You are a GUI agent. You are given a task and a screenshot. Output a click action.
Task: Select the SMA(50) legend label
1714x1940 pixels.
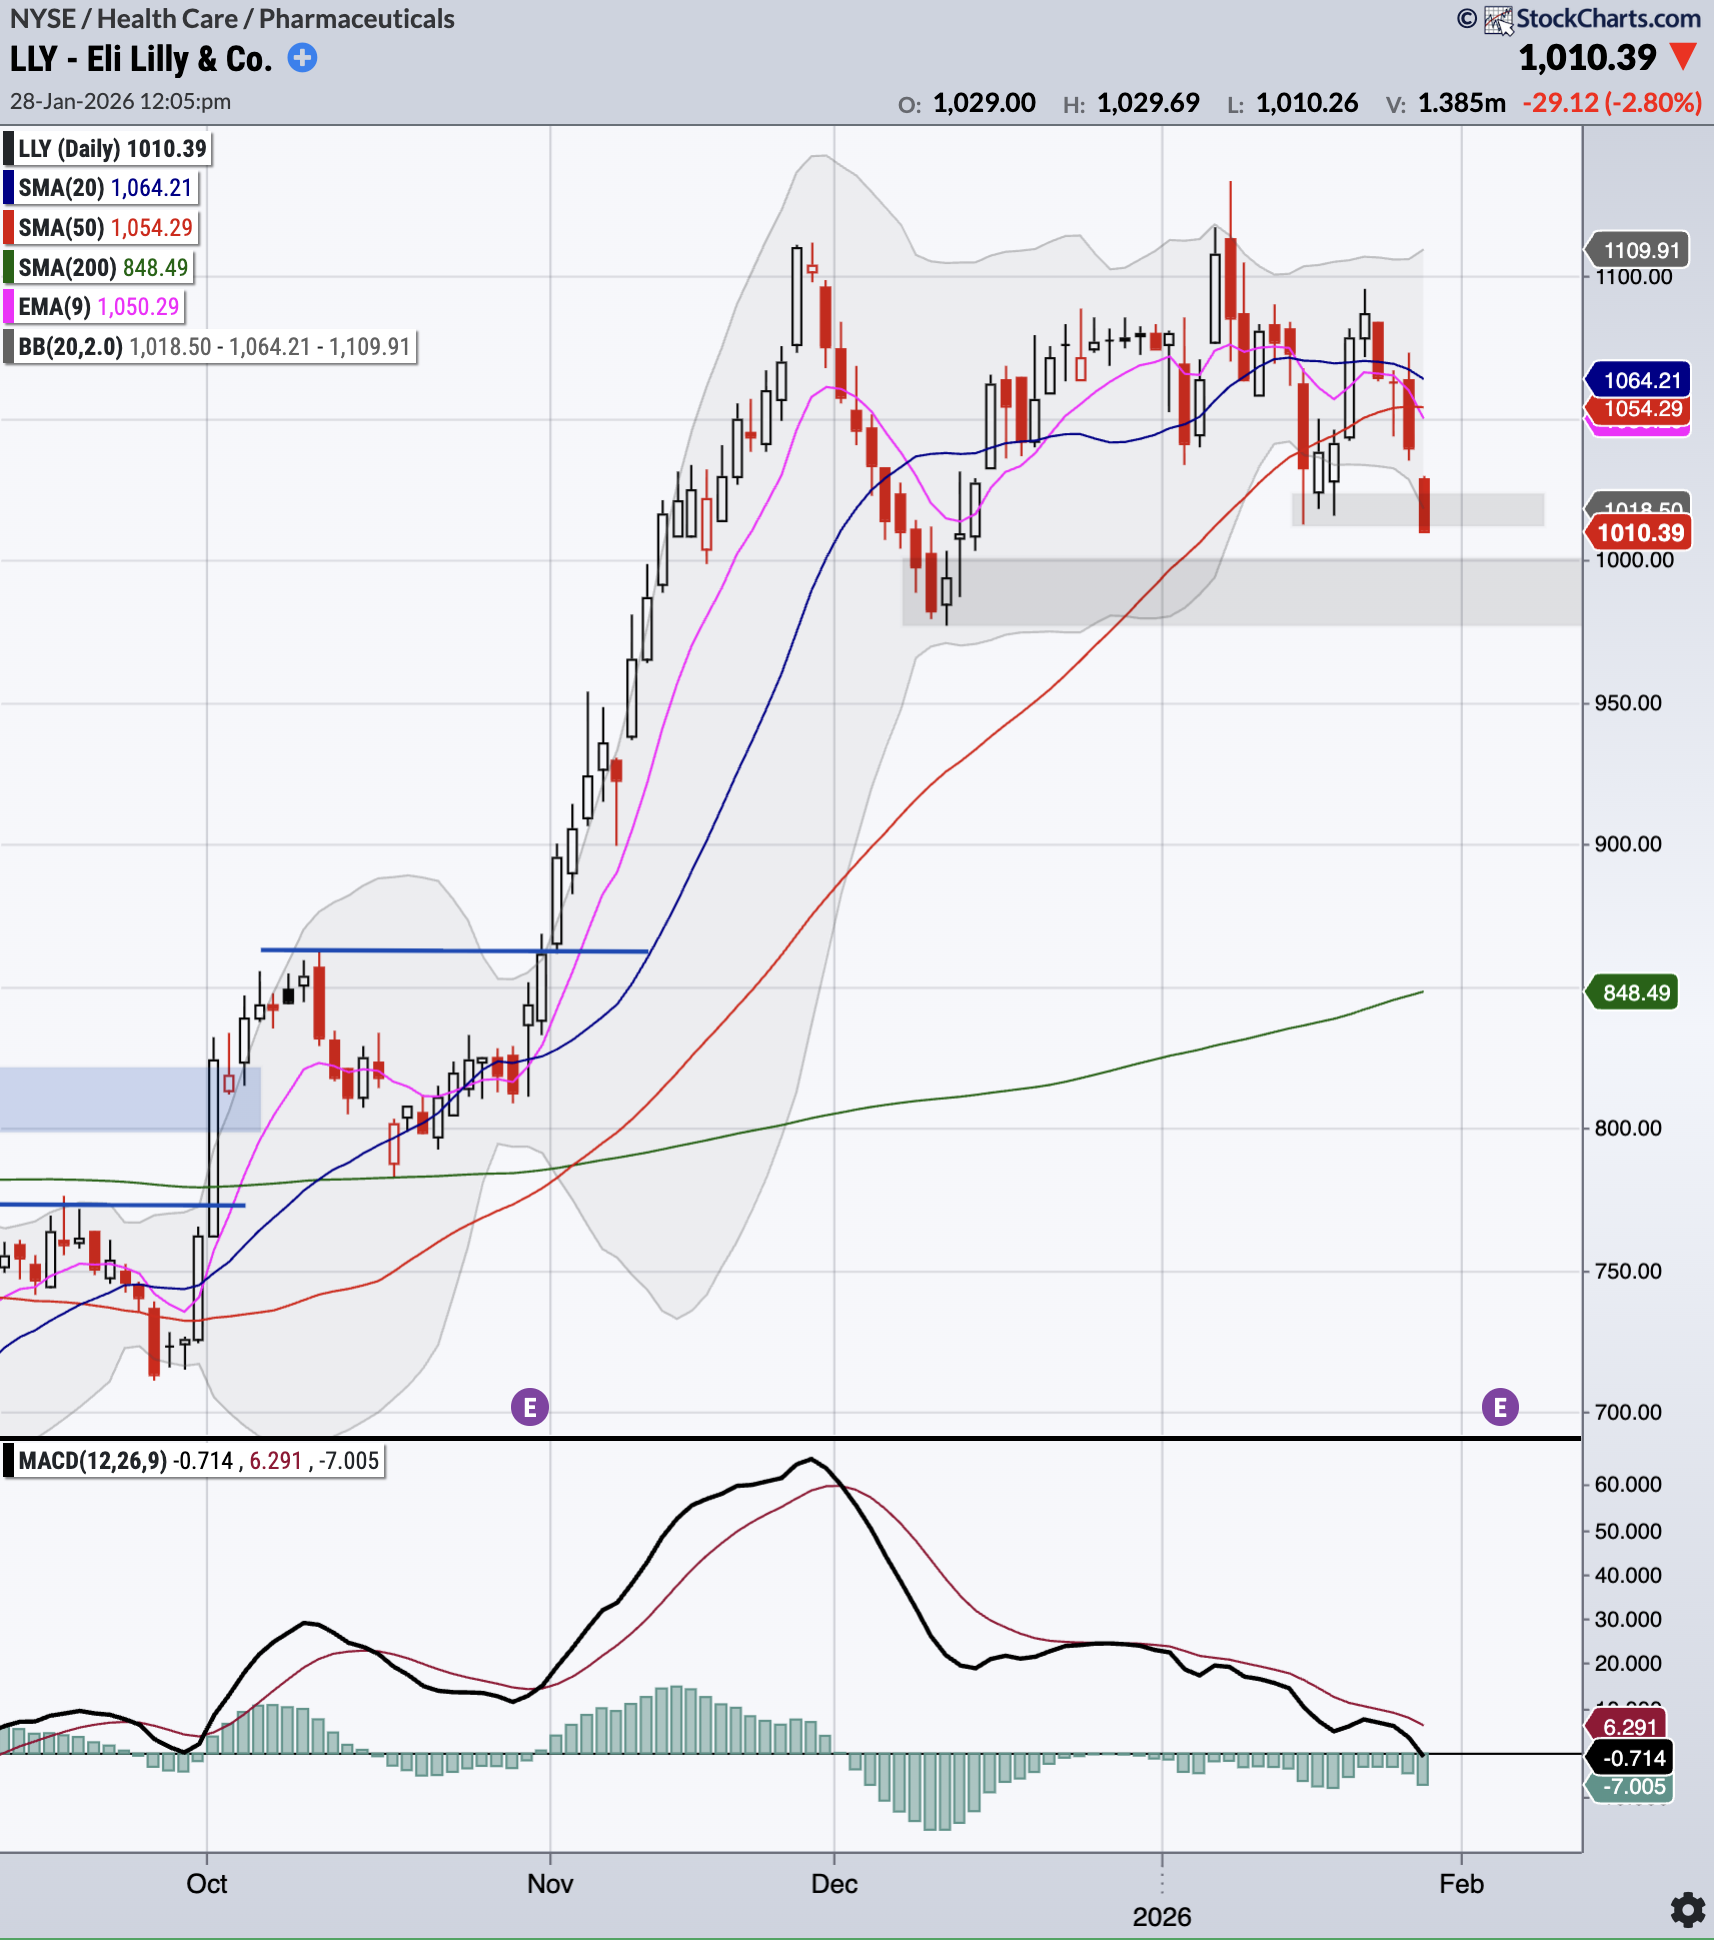click(105, 228)
